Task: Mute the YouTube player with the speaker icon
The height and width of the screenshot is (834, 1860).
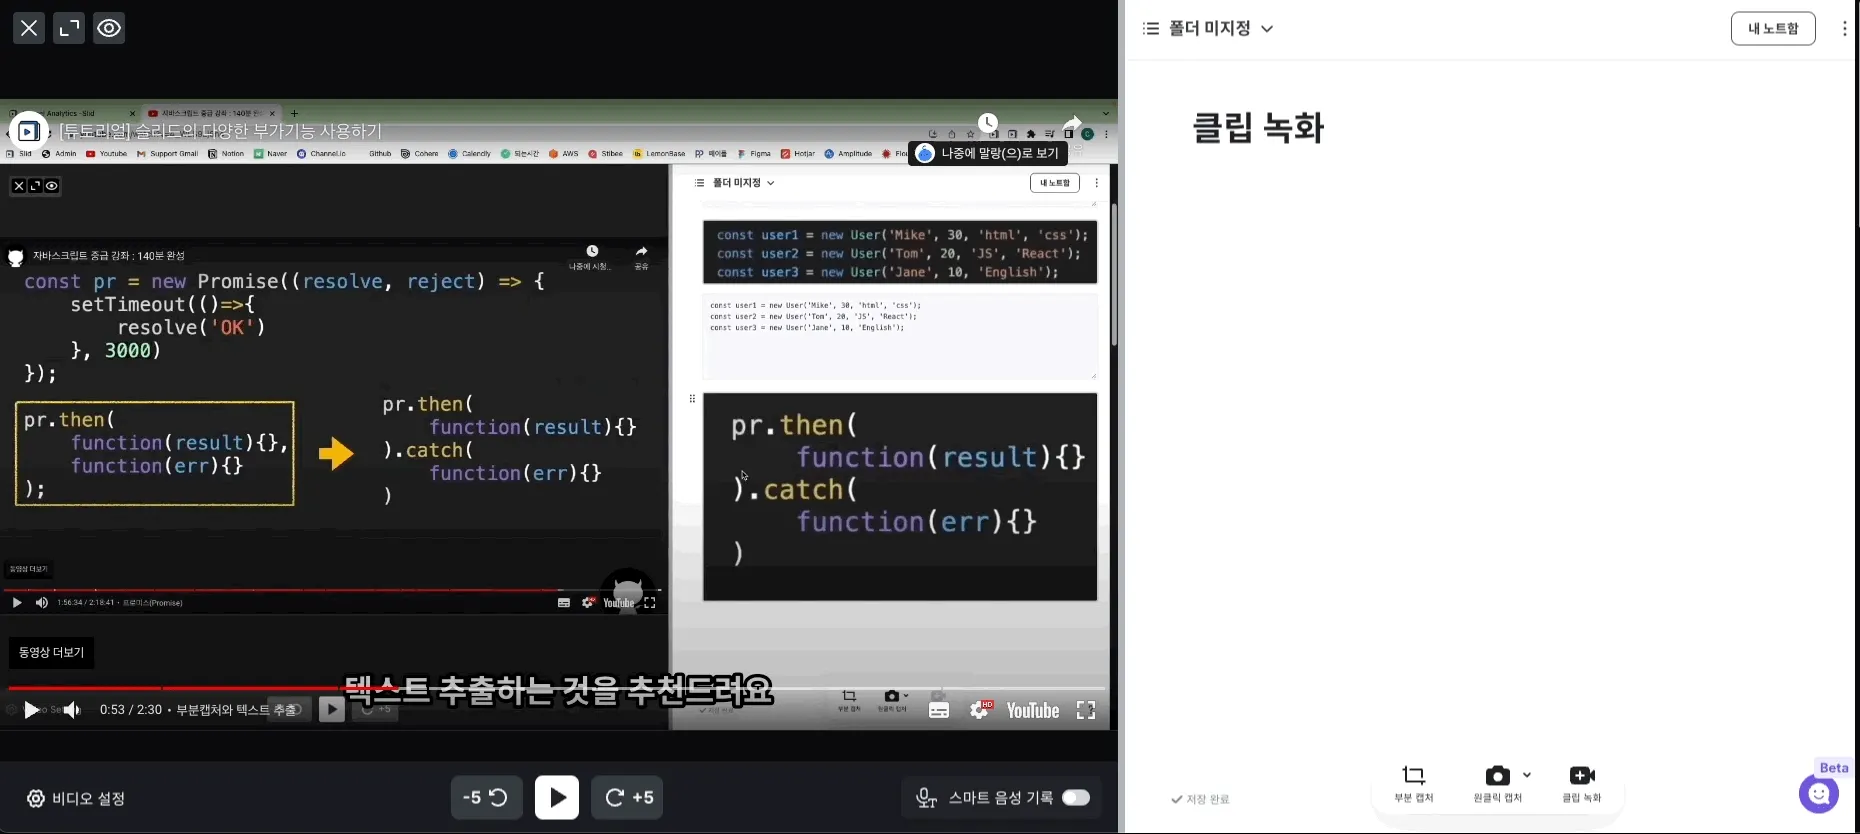Action: 72,710
